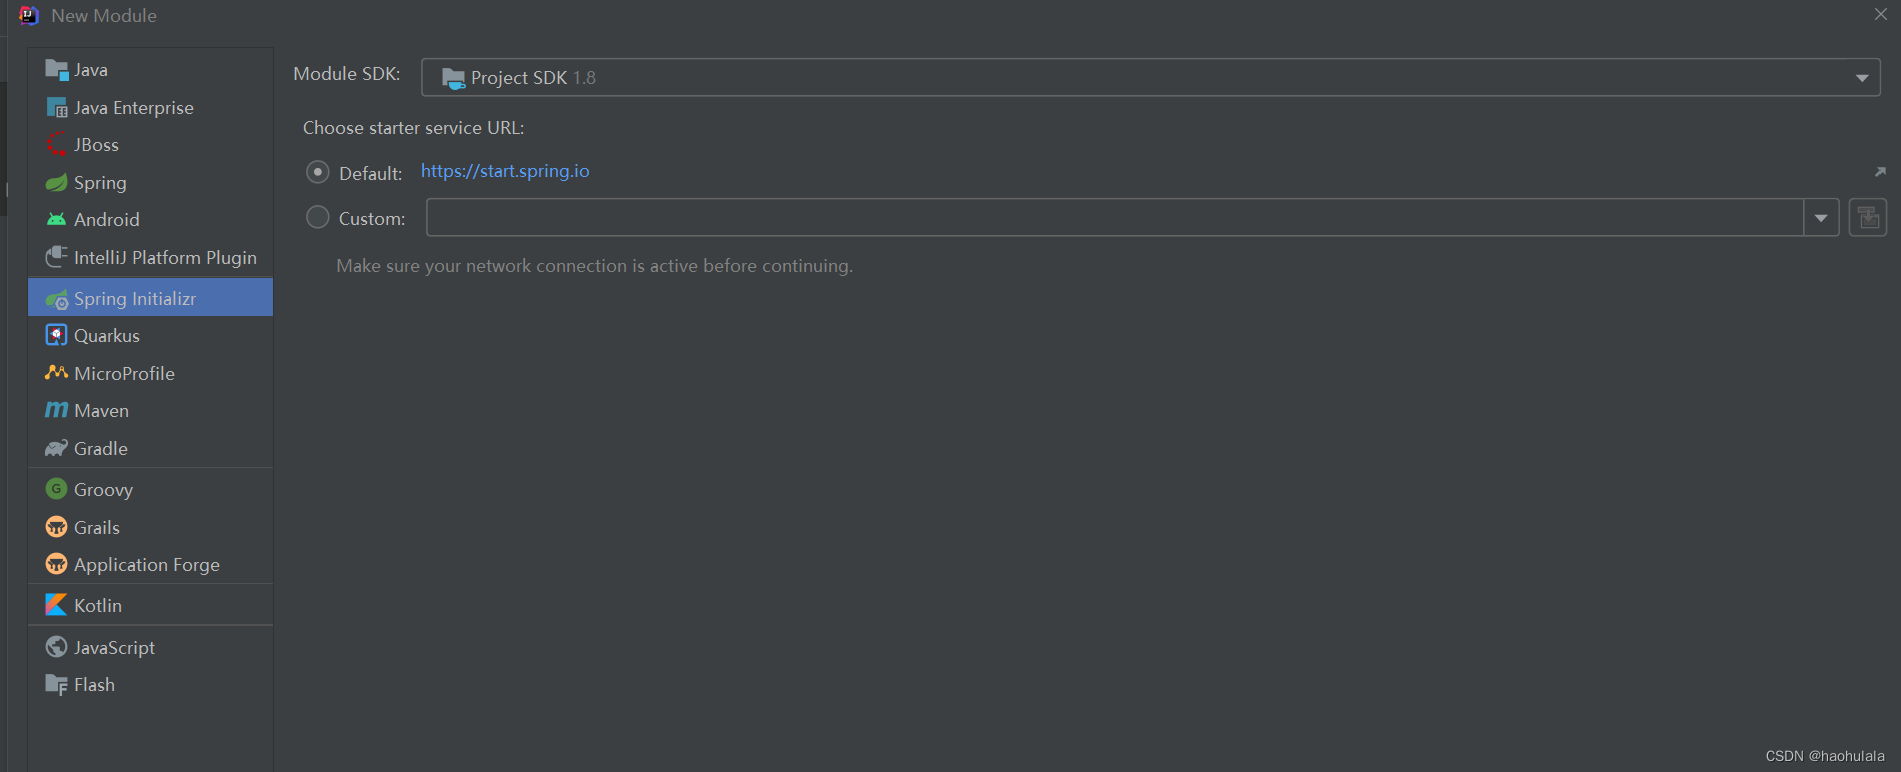
Task: Click the MicroProfile icon
Action: click(x=57, y=373)
